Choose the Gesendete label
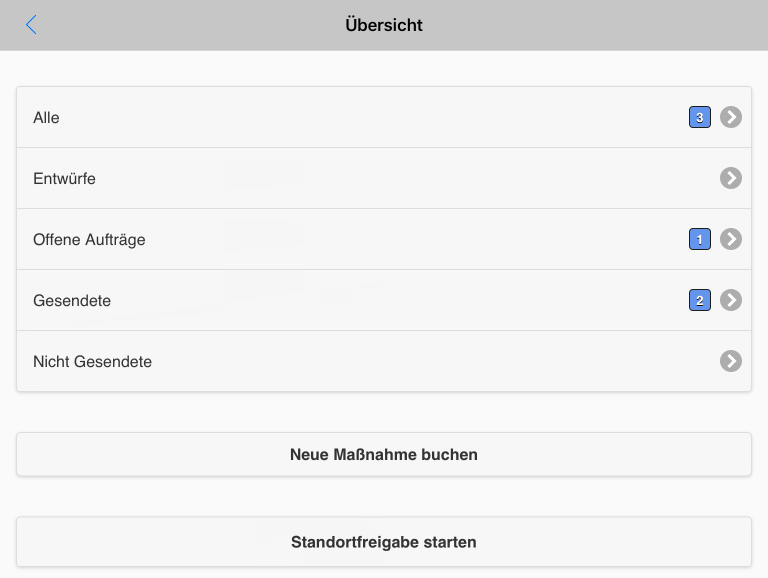 [72, 301]
